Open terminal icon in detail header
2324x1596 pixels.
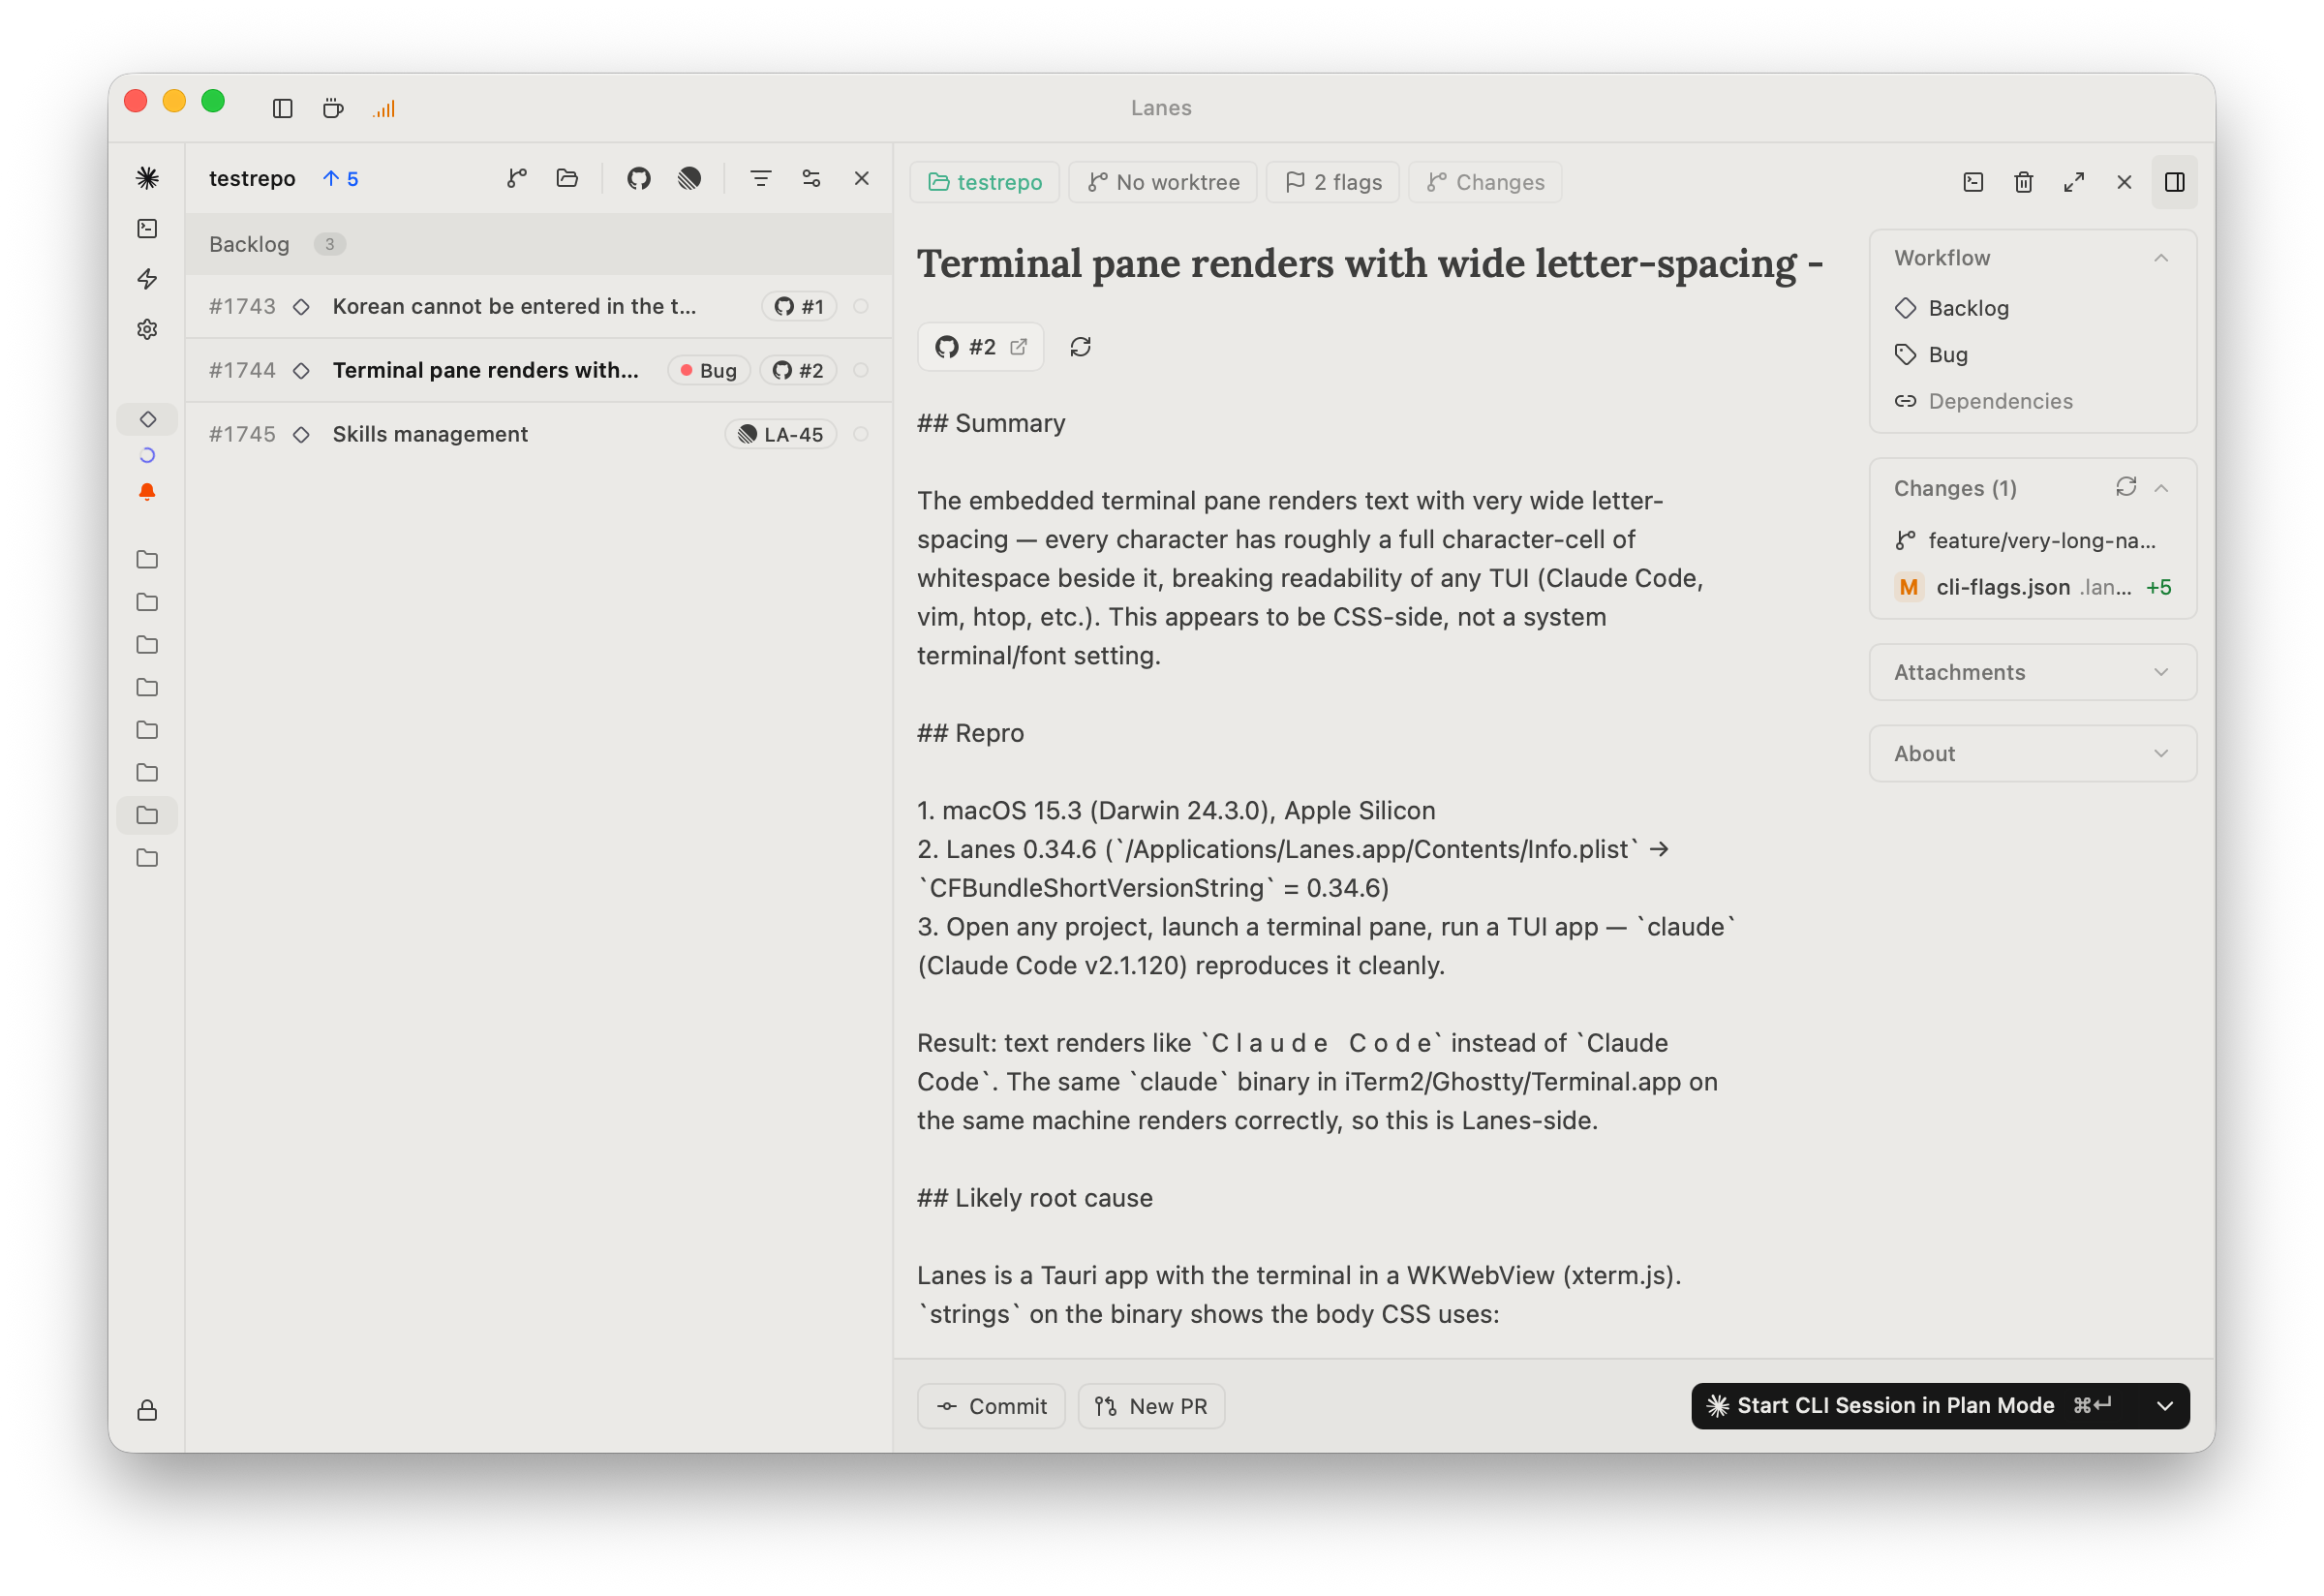pos(1973,182)
